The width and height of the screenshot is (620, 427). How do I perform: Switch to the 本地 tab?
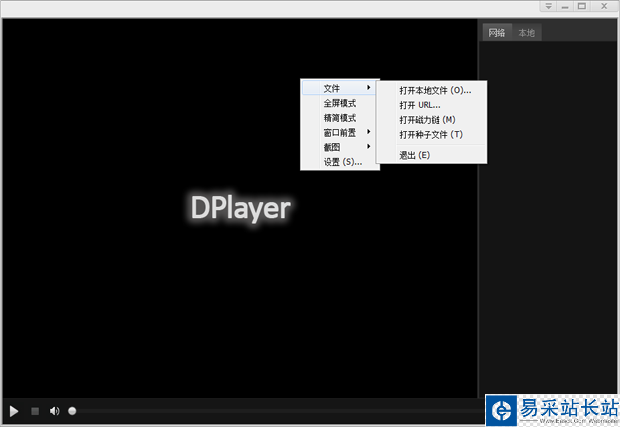coord(527,32)
